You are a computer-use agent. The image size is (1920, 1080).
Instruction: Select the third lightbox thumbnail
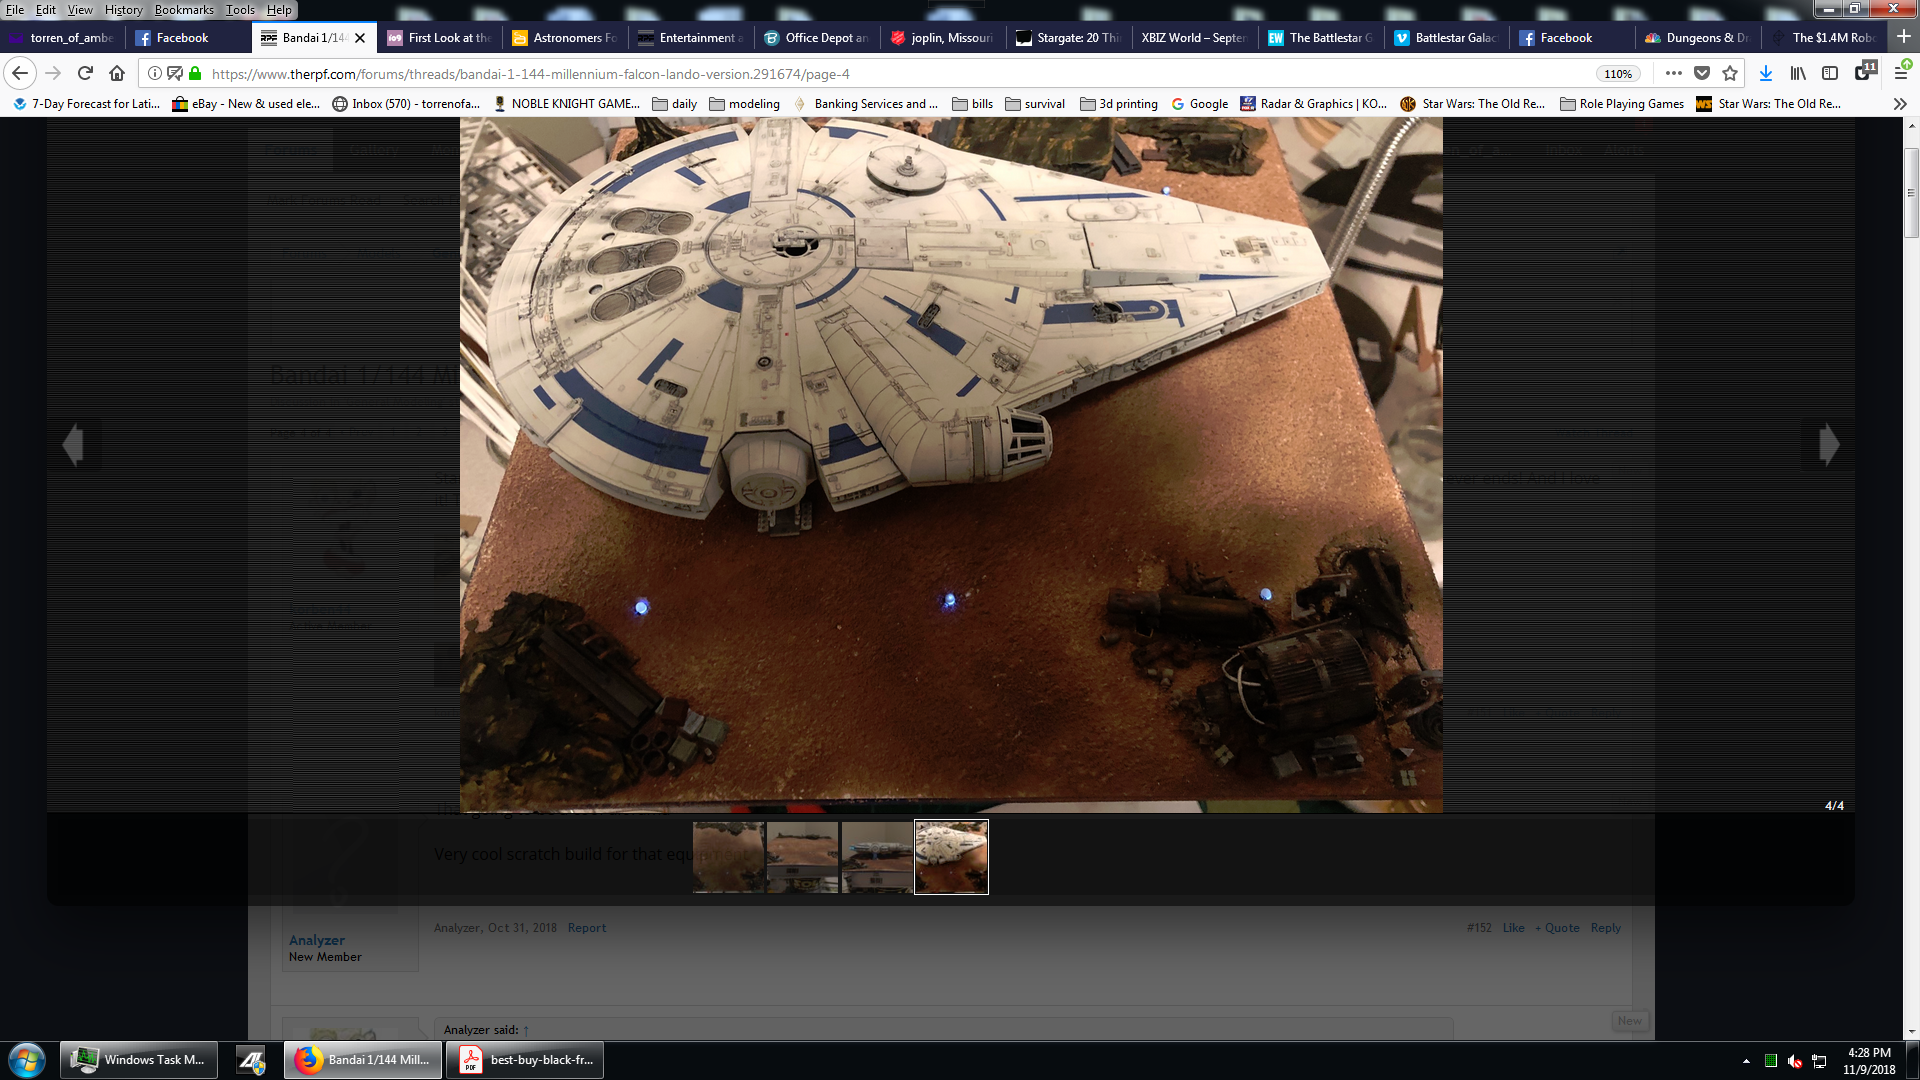(x=877, y=857)
